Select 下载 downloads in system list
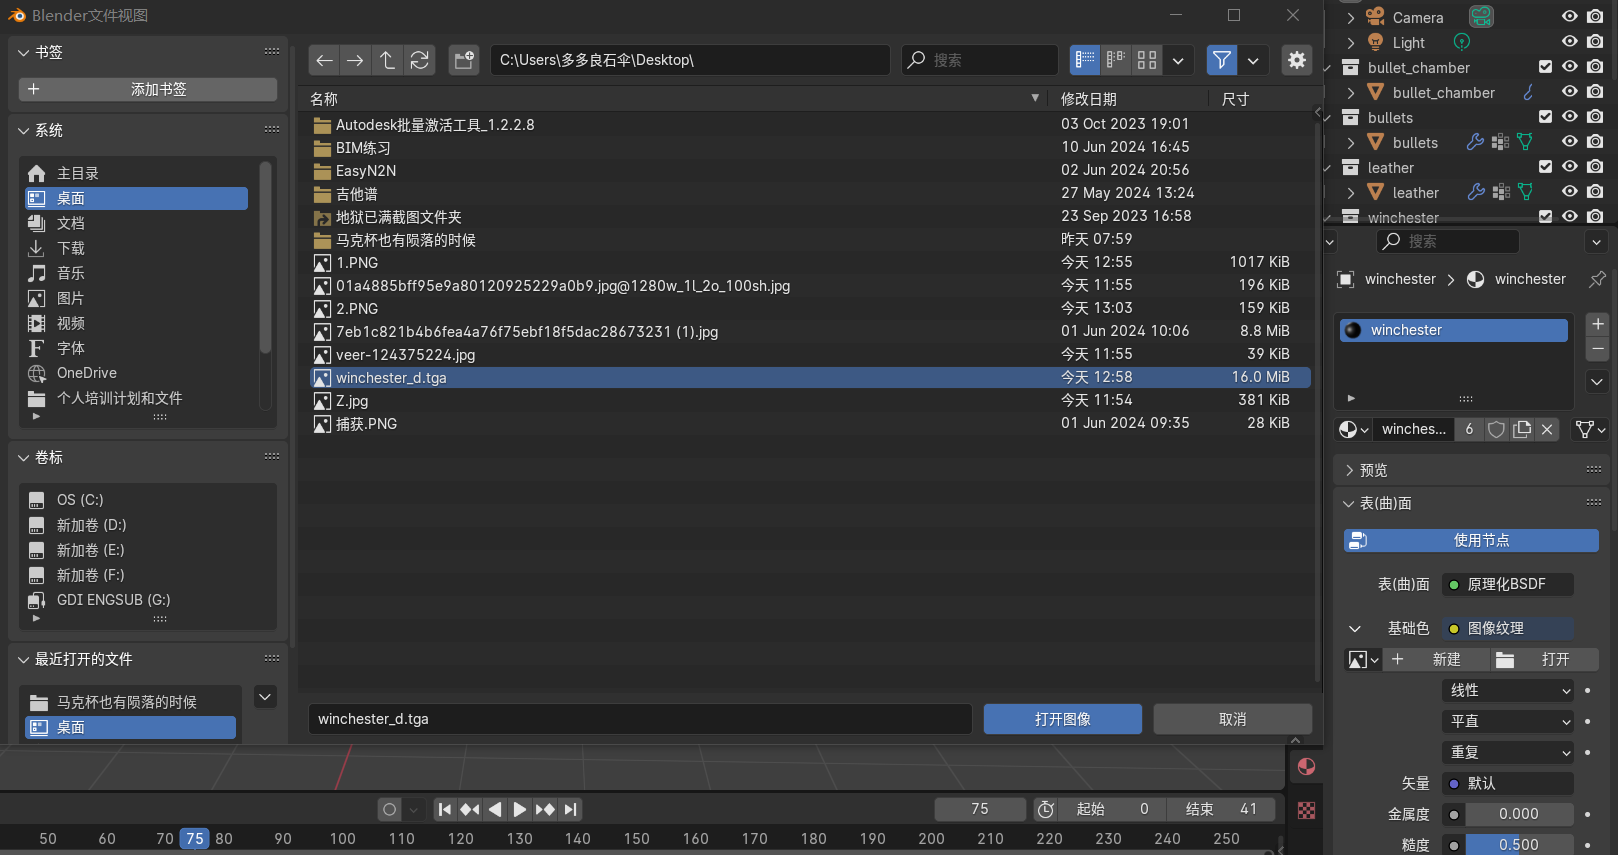The image size is (1618, 855). (136, 248)
